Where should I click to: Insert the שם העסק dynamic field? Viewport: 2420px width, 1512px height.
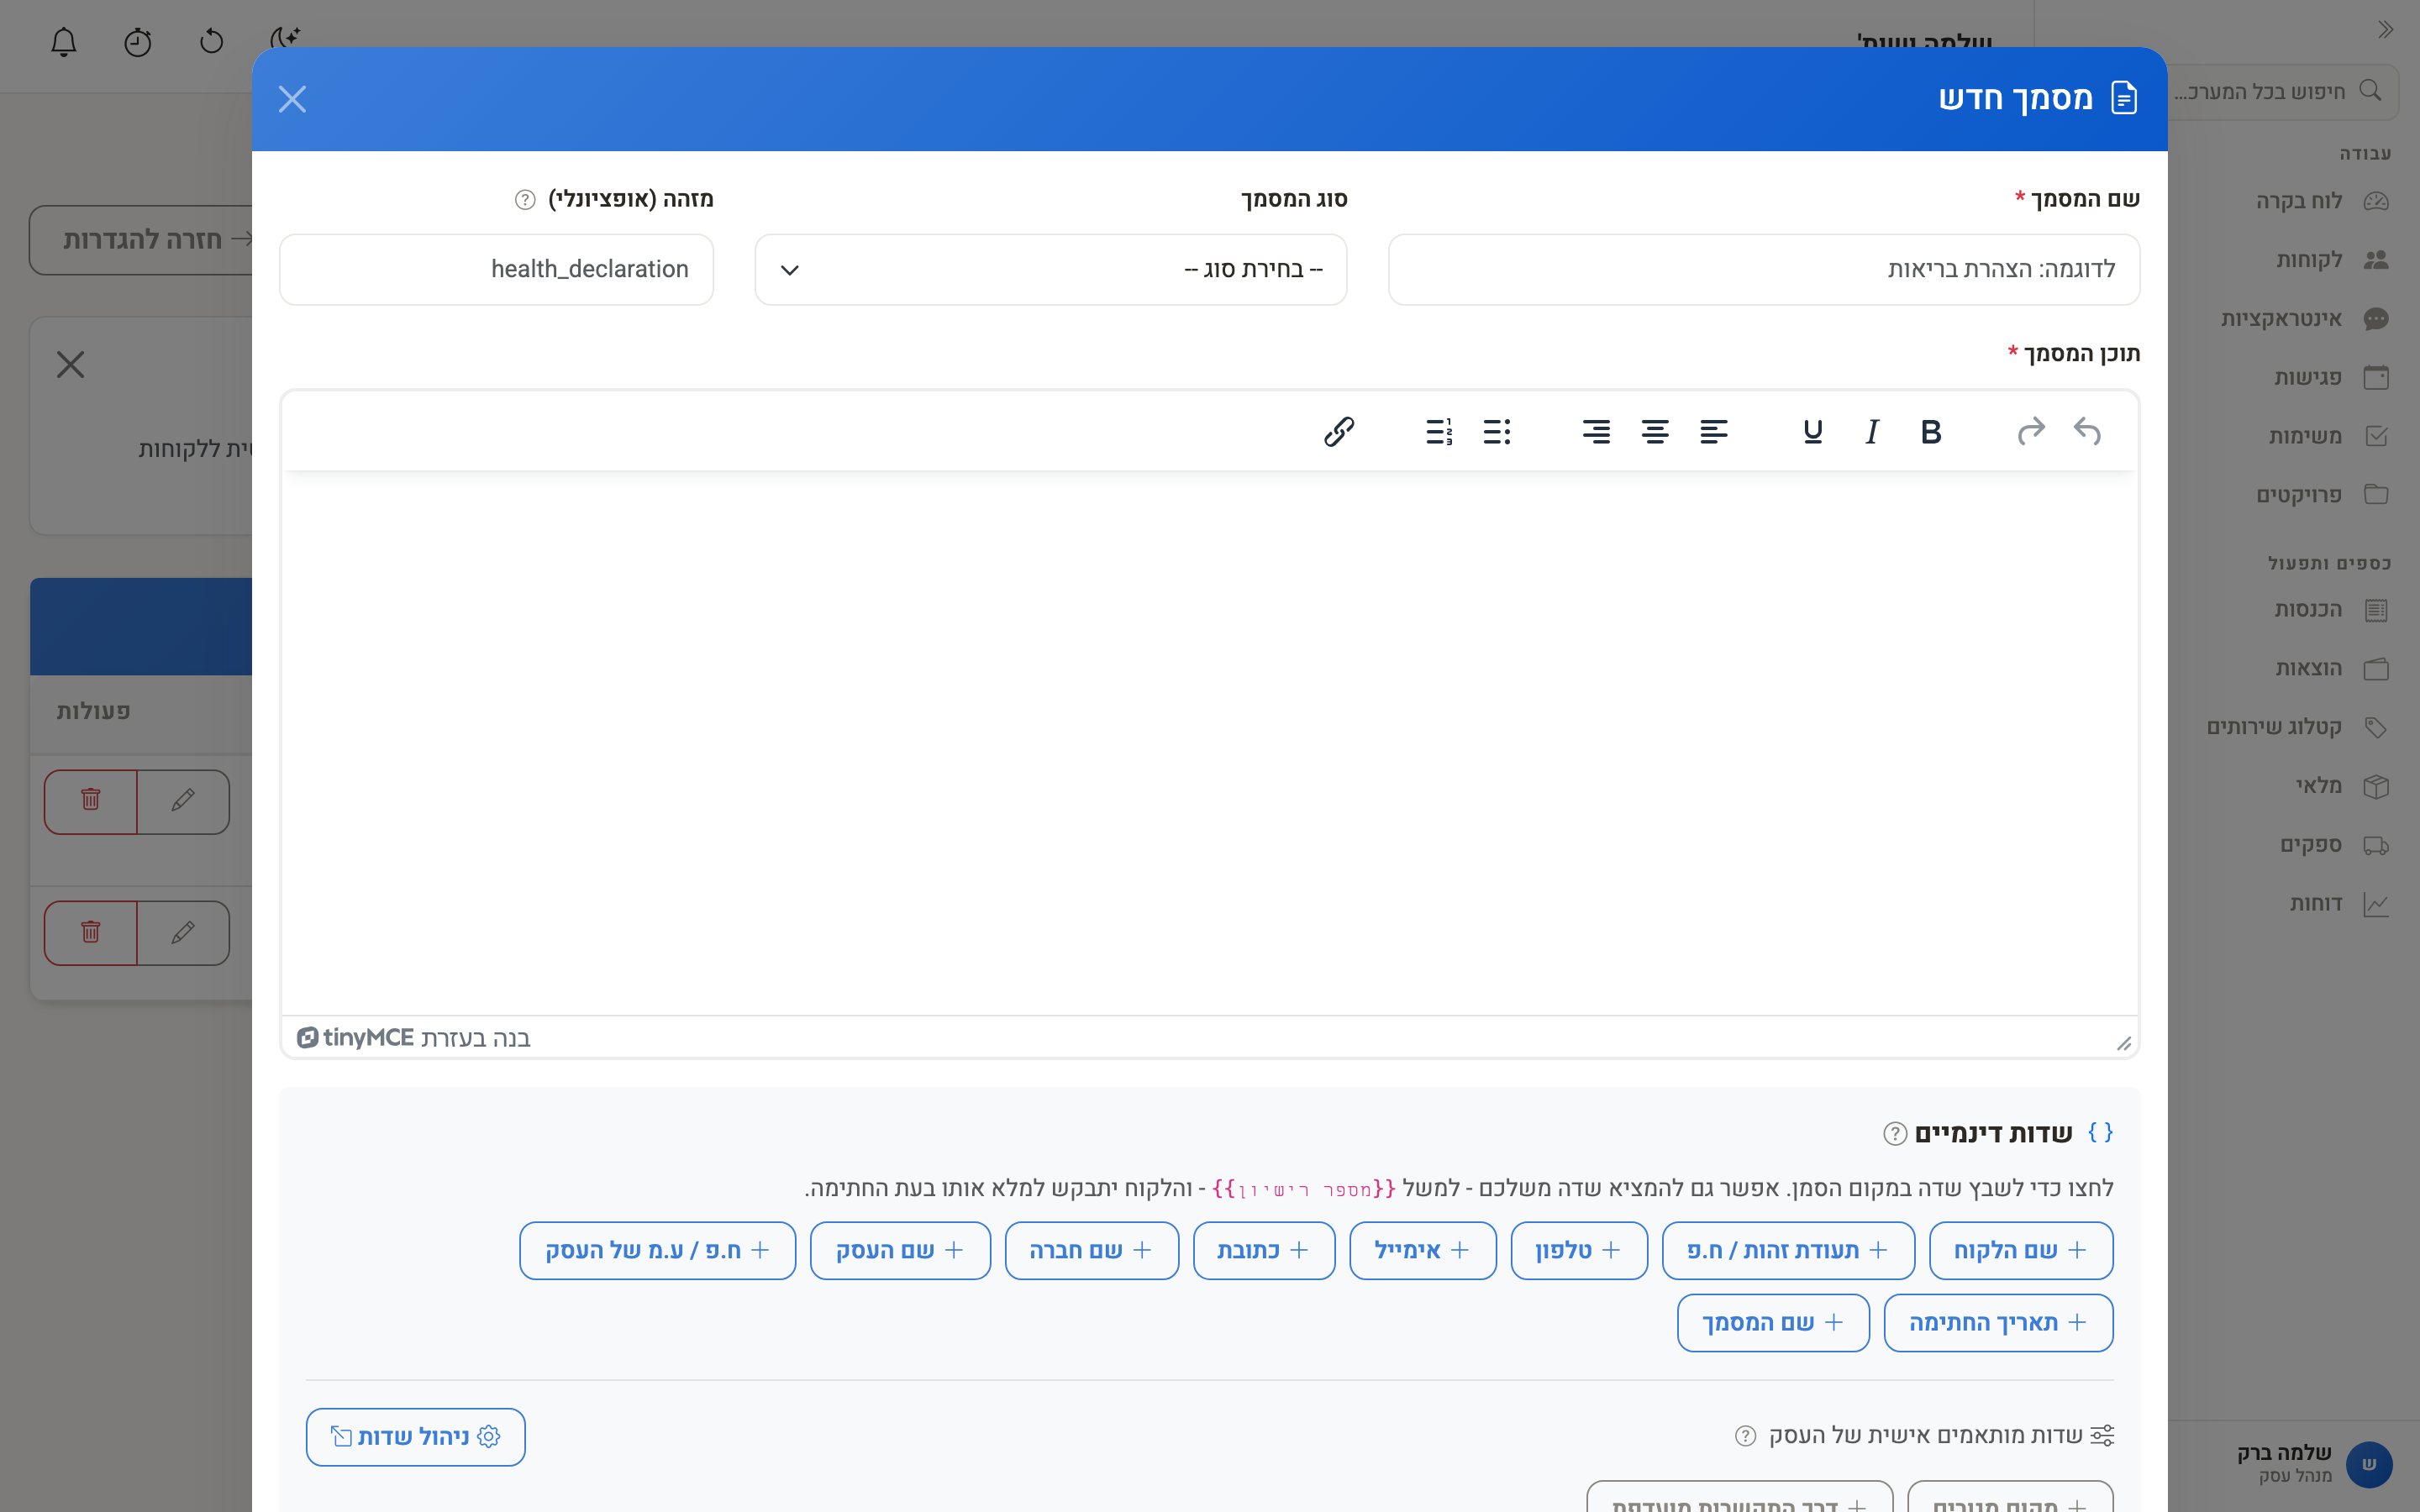click(x=900, y=1250)
